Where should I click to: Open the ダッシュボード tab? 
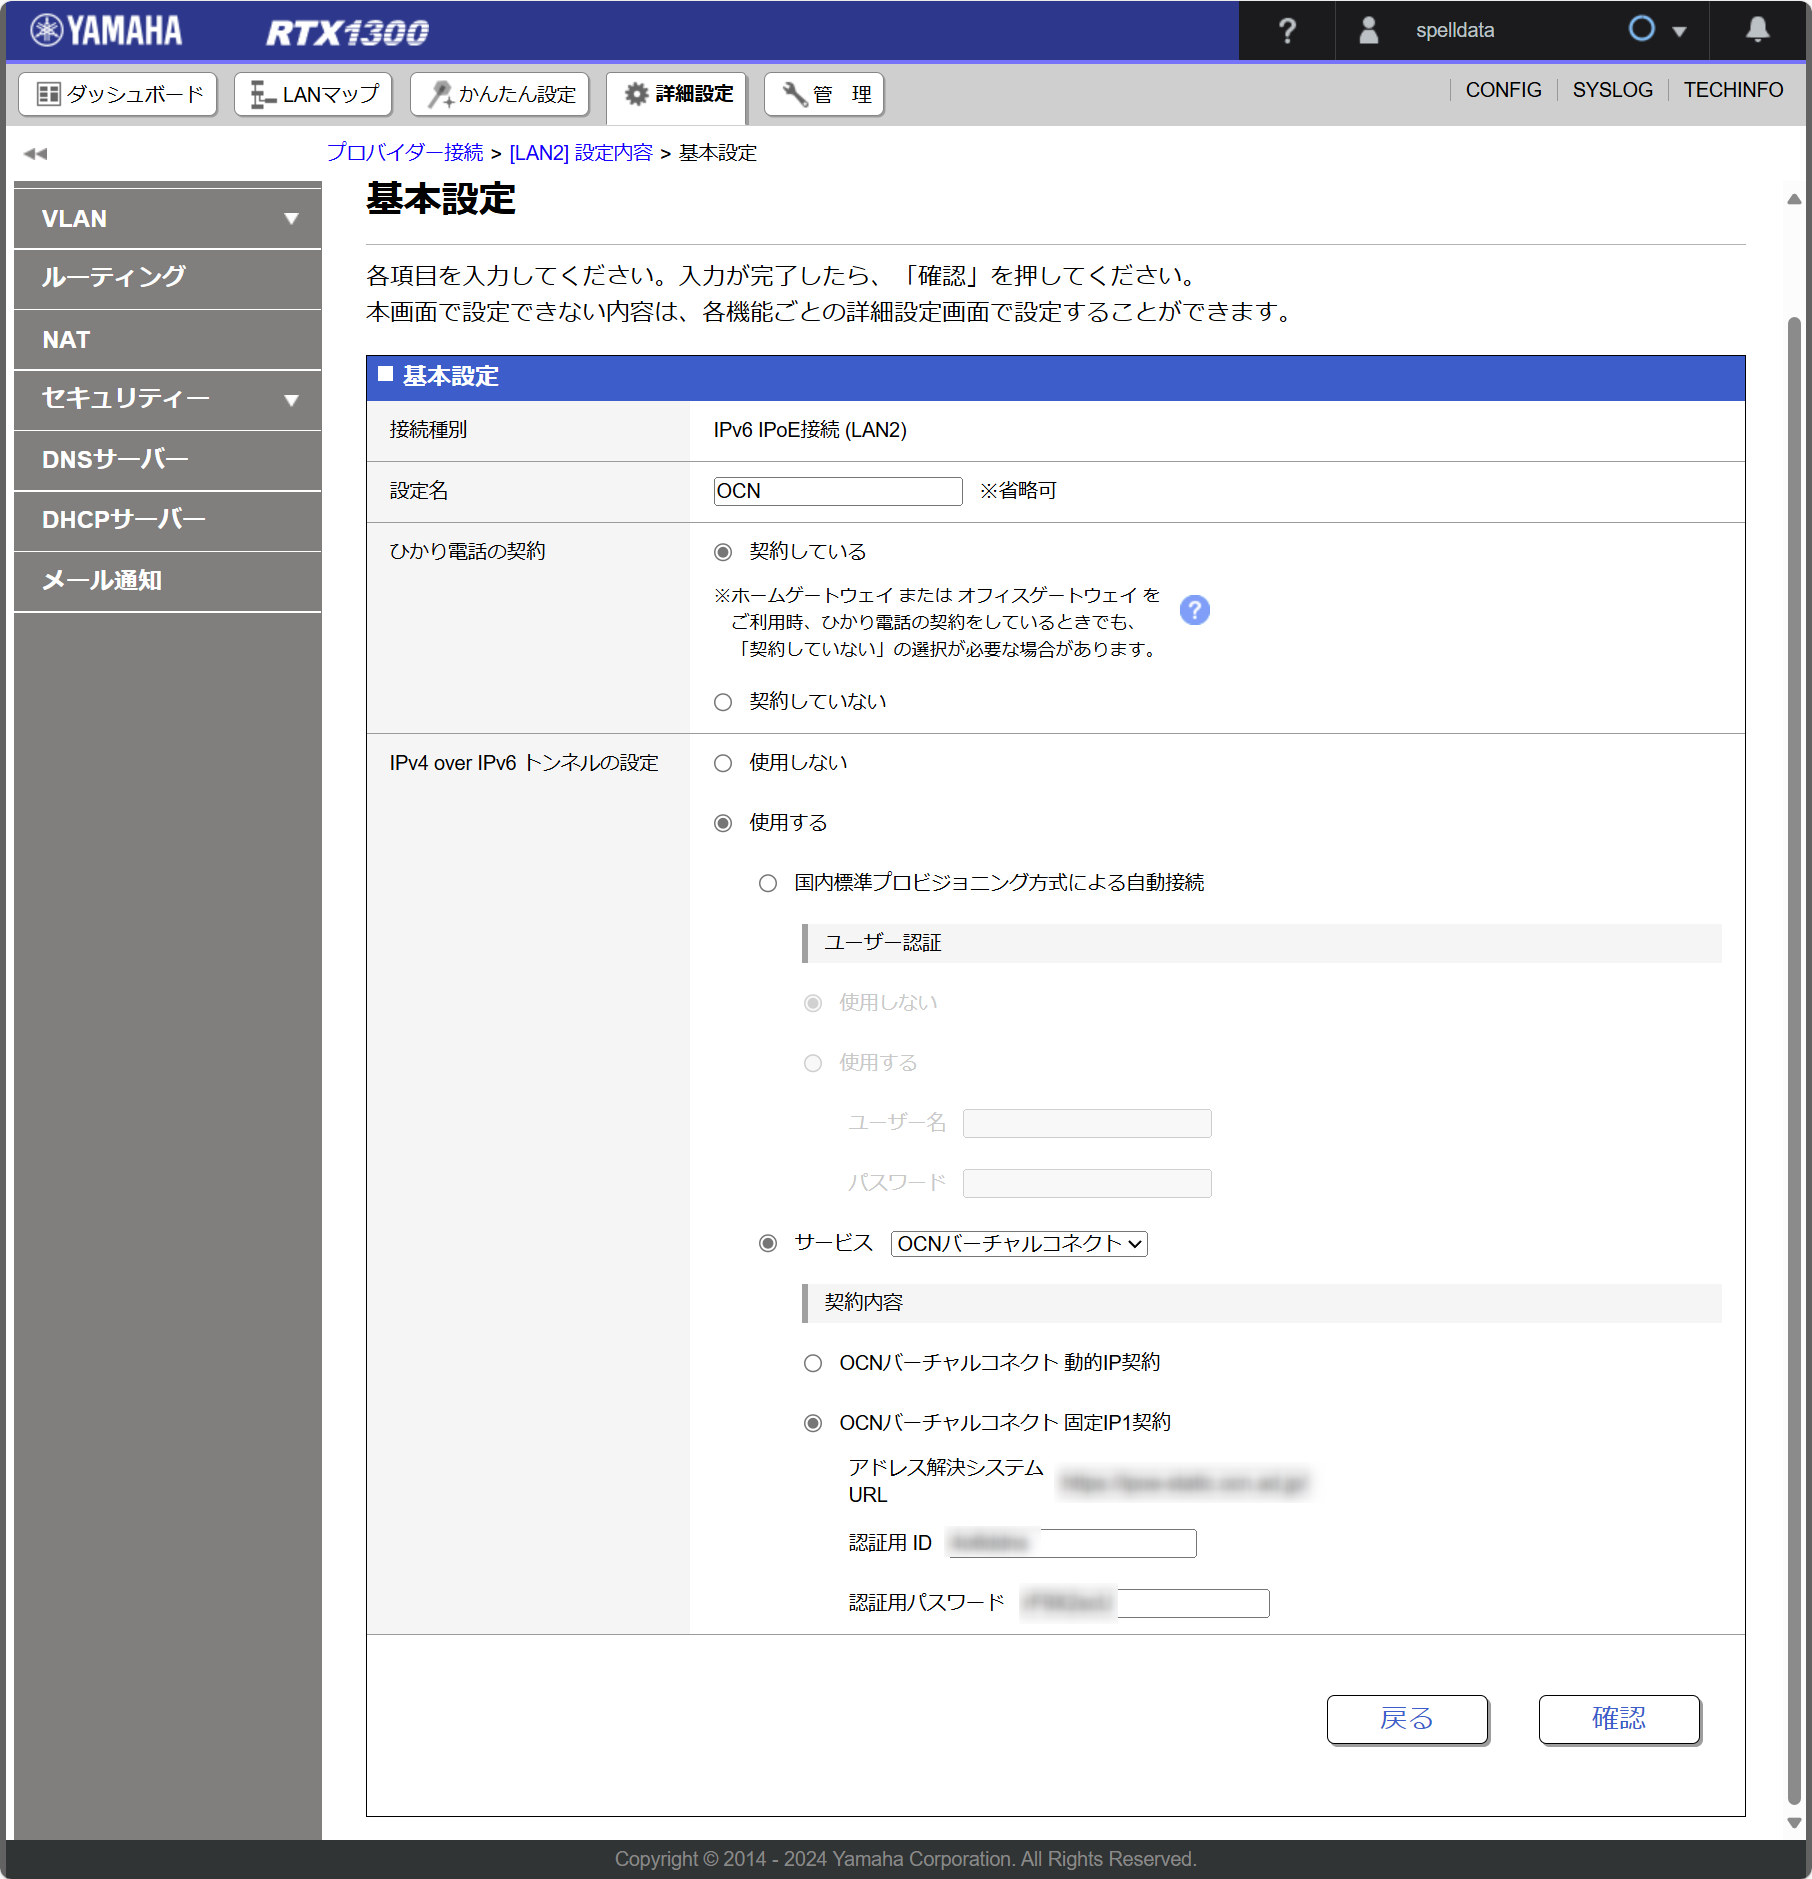click(118, 94)
